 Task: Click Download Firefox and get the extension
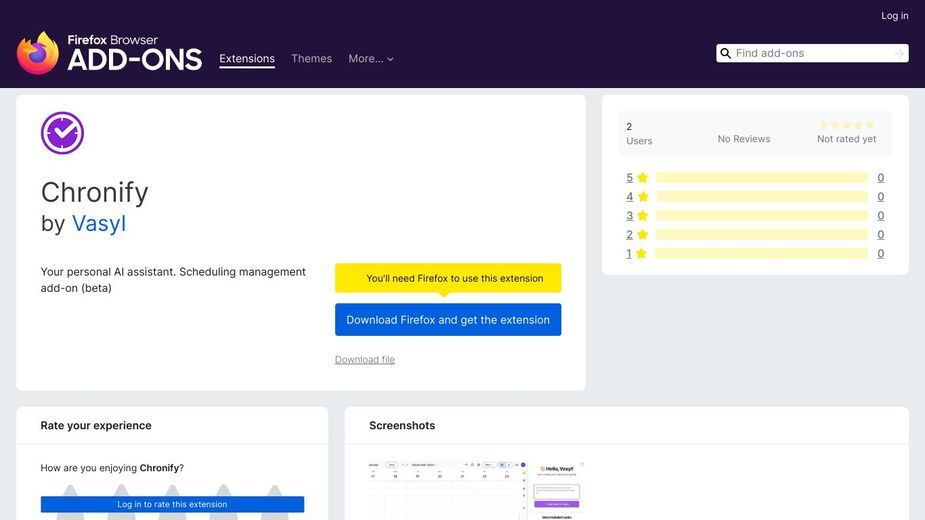point(448,319)
